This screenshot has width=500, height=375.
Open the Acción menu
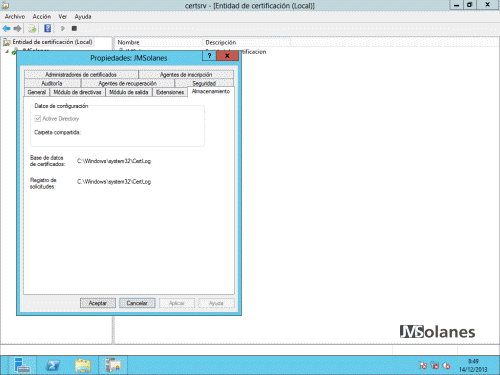point(42,17)
